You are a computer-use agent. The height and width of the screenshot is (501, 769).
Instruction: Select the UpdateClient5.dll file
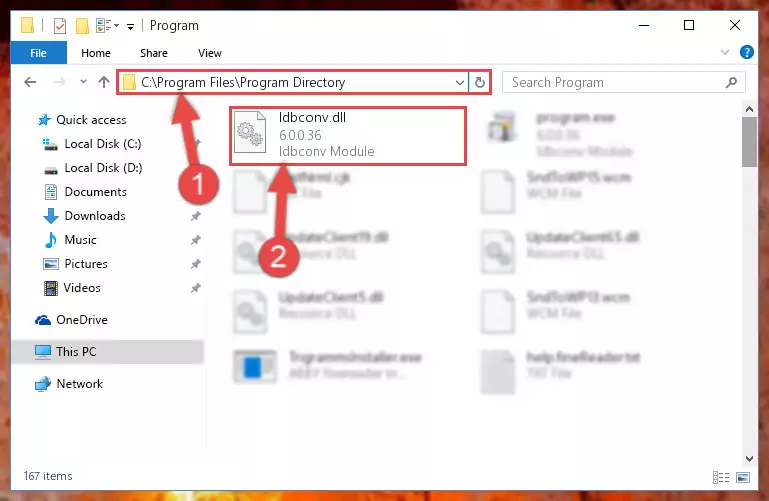point(308,311)
